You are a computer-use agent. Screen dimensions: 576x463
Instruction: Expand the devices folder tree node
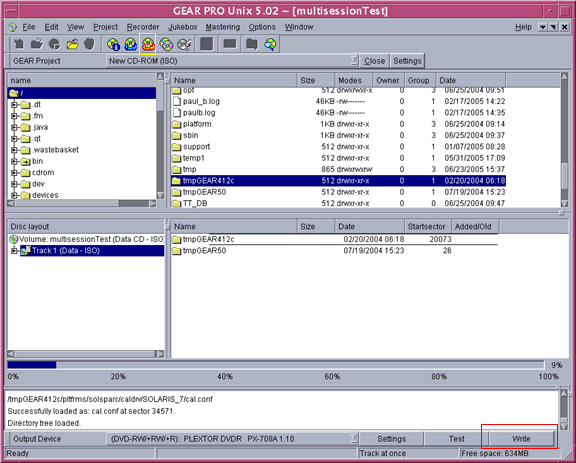point(14,195)
